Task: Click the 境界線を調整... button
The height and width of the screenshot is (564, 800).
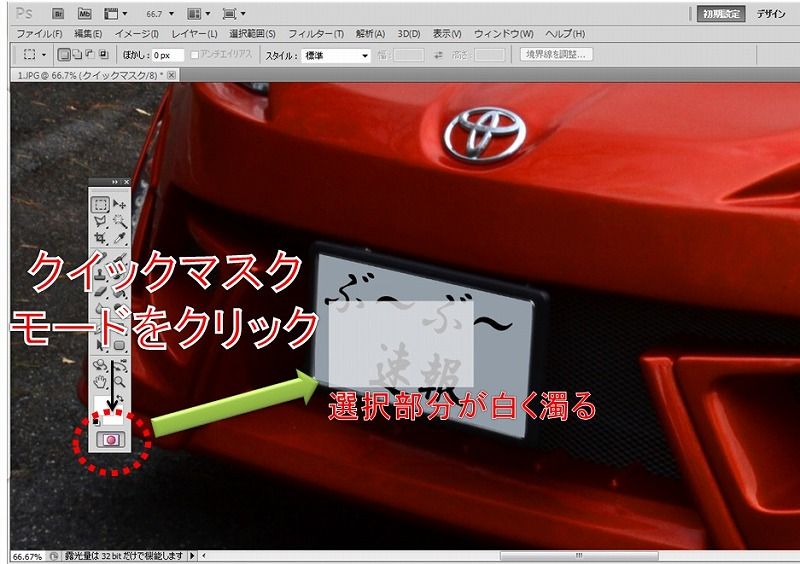Action: pyautogui.click(x=556, y=54)
